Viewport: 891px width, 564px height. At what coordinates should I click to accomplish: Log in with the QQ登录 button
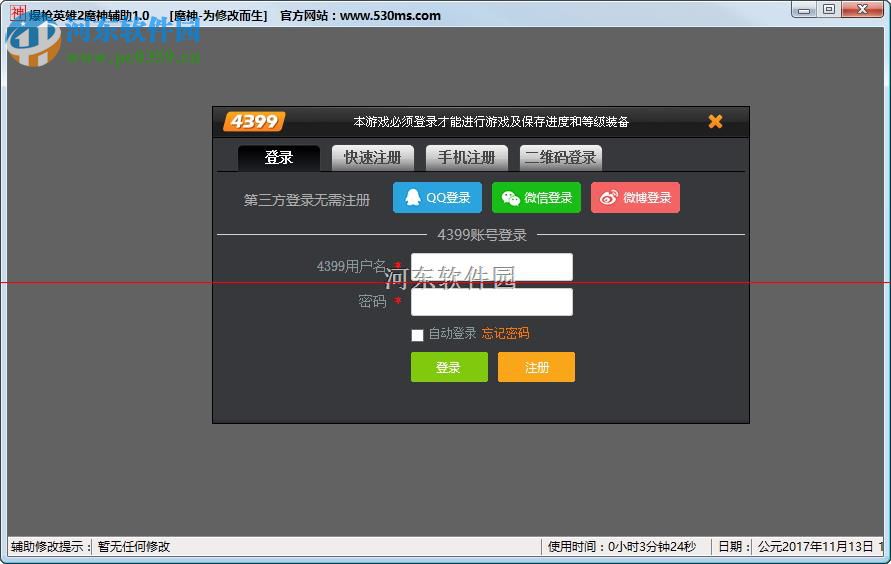pyautogui.click(x=438, y=198)
